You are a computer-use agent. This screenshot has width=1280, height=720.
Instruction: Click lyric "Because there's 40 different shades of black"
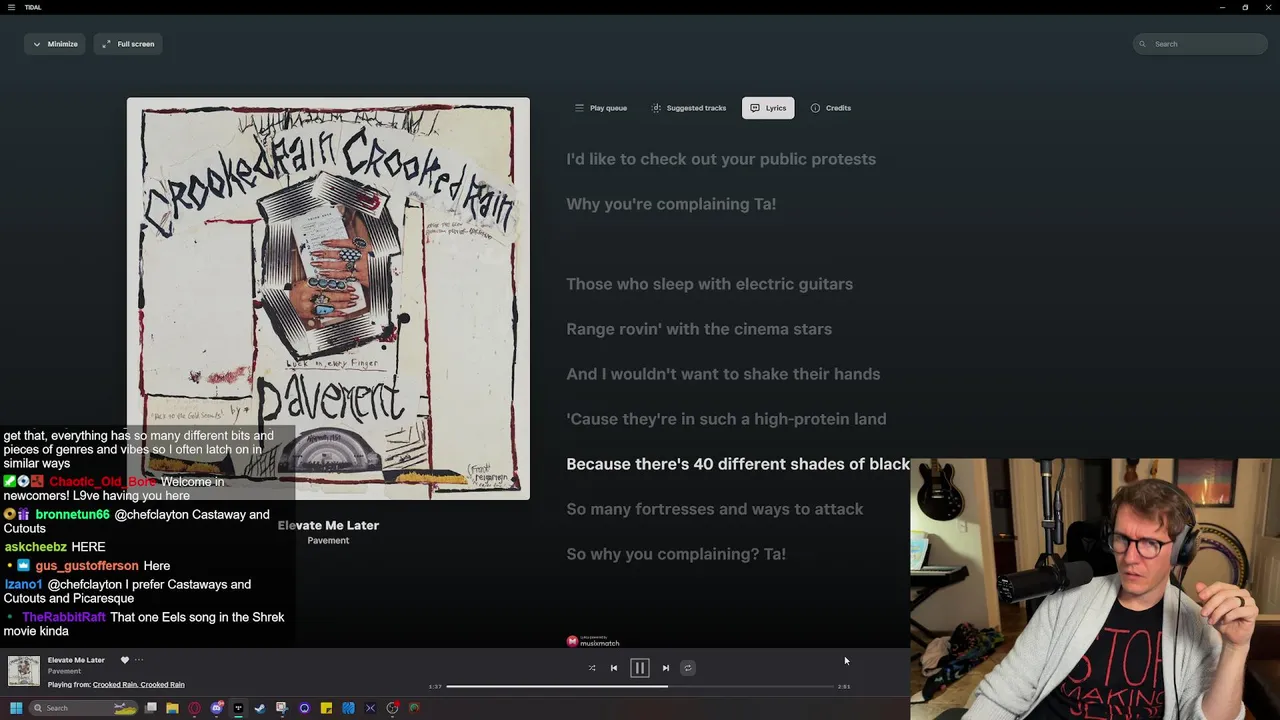738,464
